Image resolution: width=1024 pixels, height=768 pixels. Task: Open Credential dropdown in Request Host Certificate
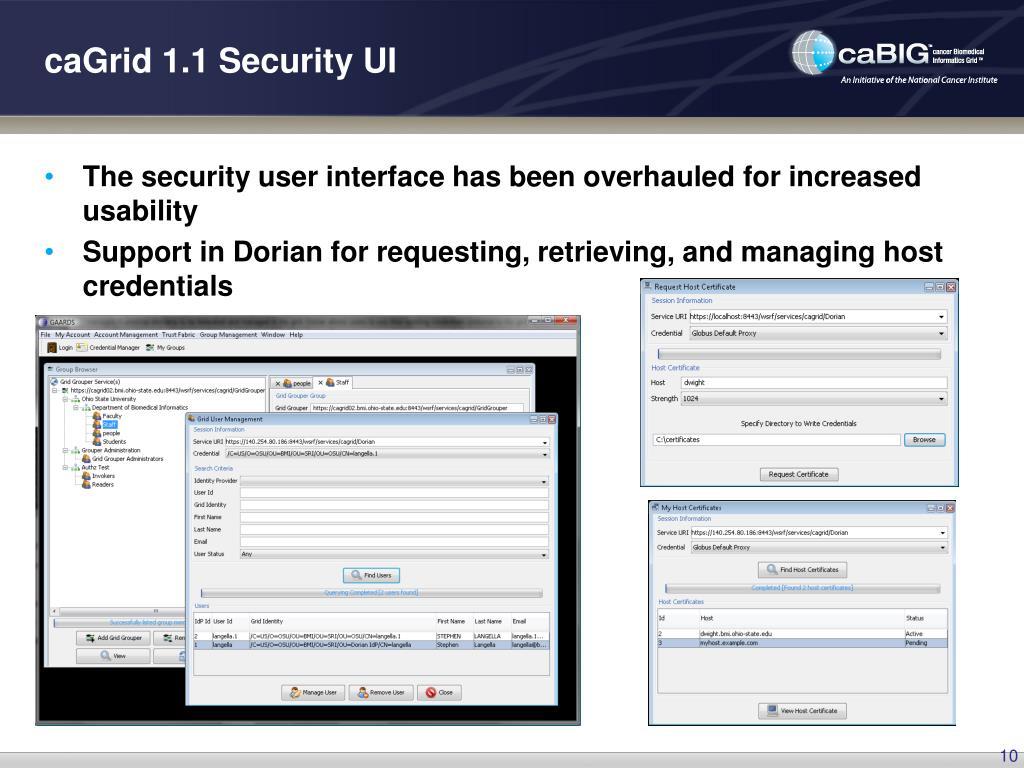[x=942, y=333]
